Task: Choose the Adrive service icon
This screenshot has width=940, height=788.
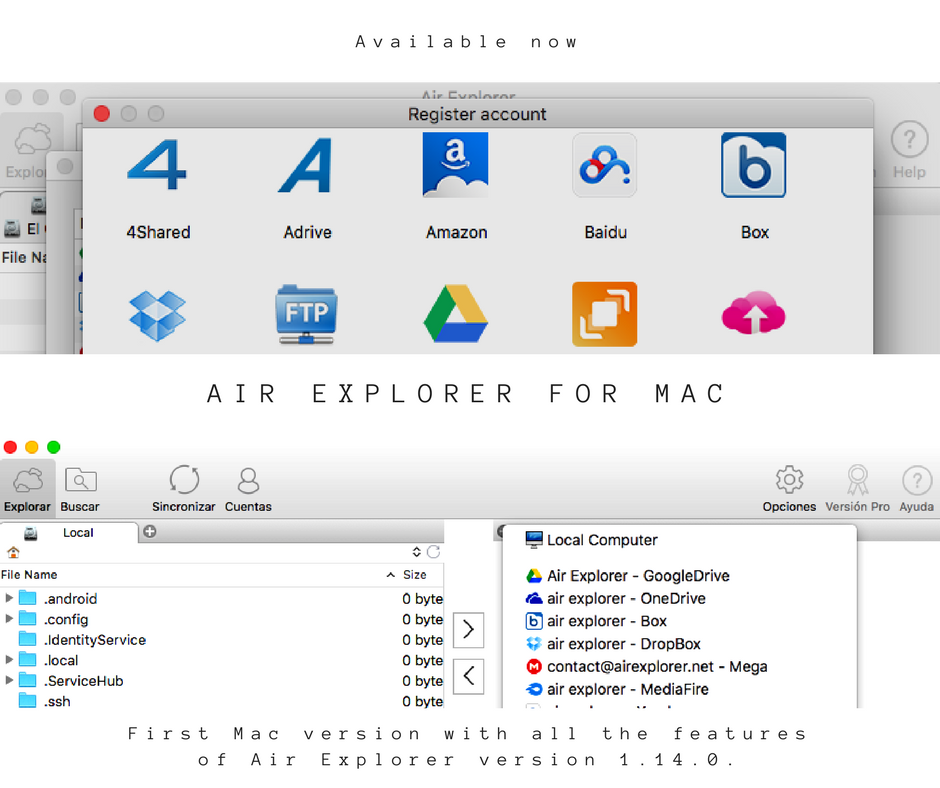Action: click(306, 167)
